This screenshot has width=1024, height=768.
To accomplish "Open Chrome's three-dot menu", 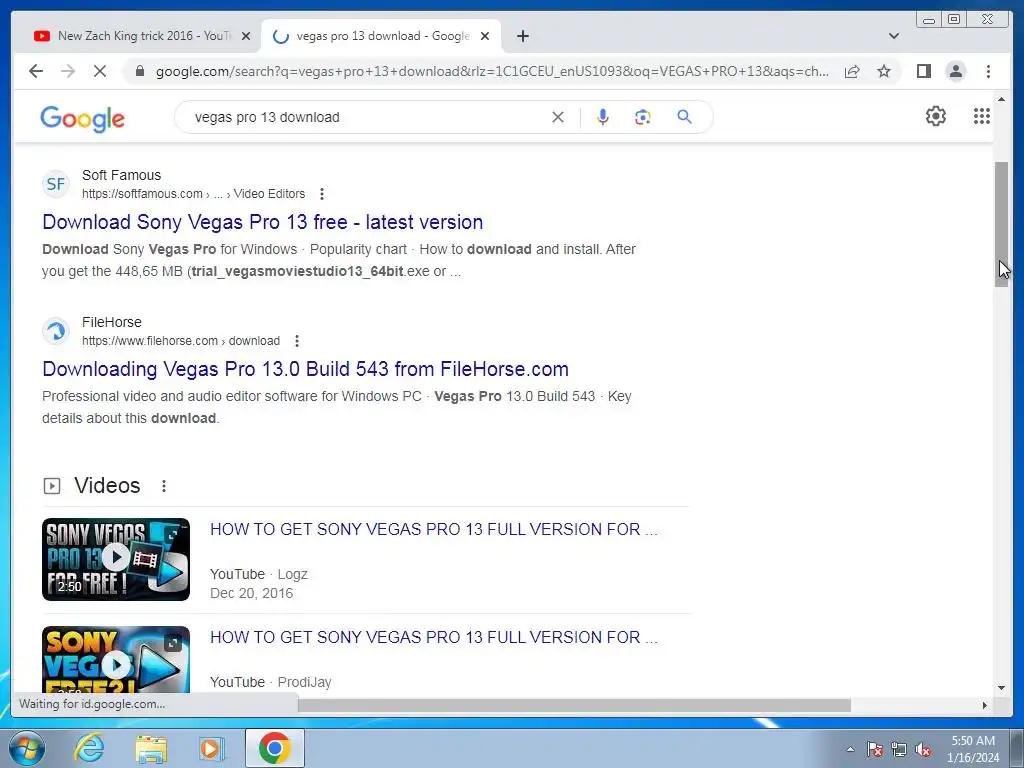I will pos(988,71).
